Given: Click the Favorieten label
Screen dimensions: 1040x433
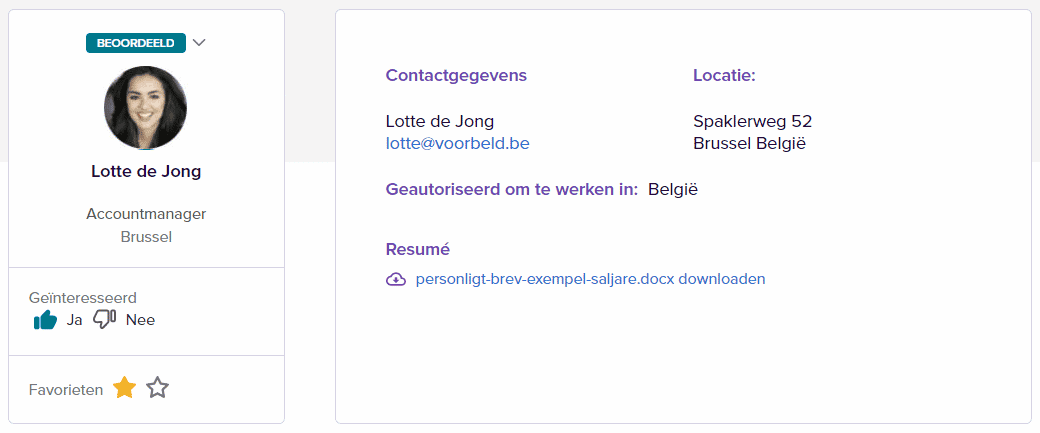Looking at the screenshot, I should (66, 389).
